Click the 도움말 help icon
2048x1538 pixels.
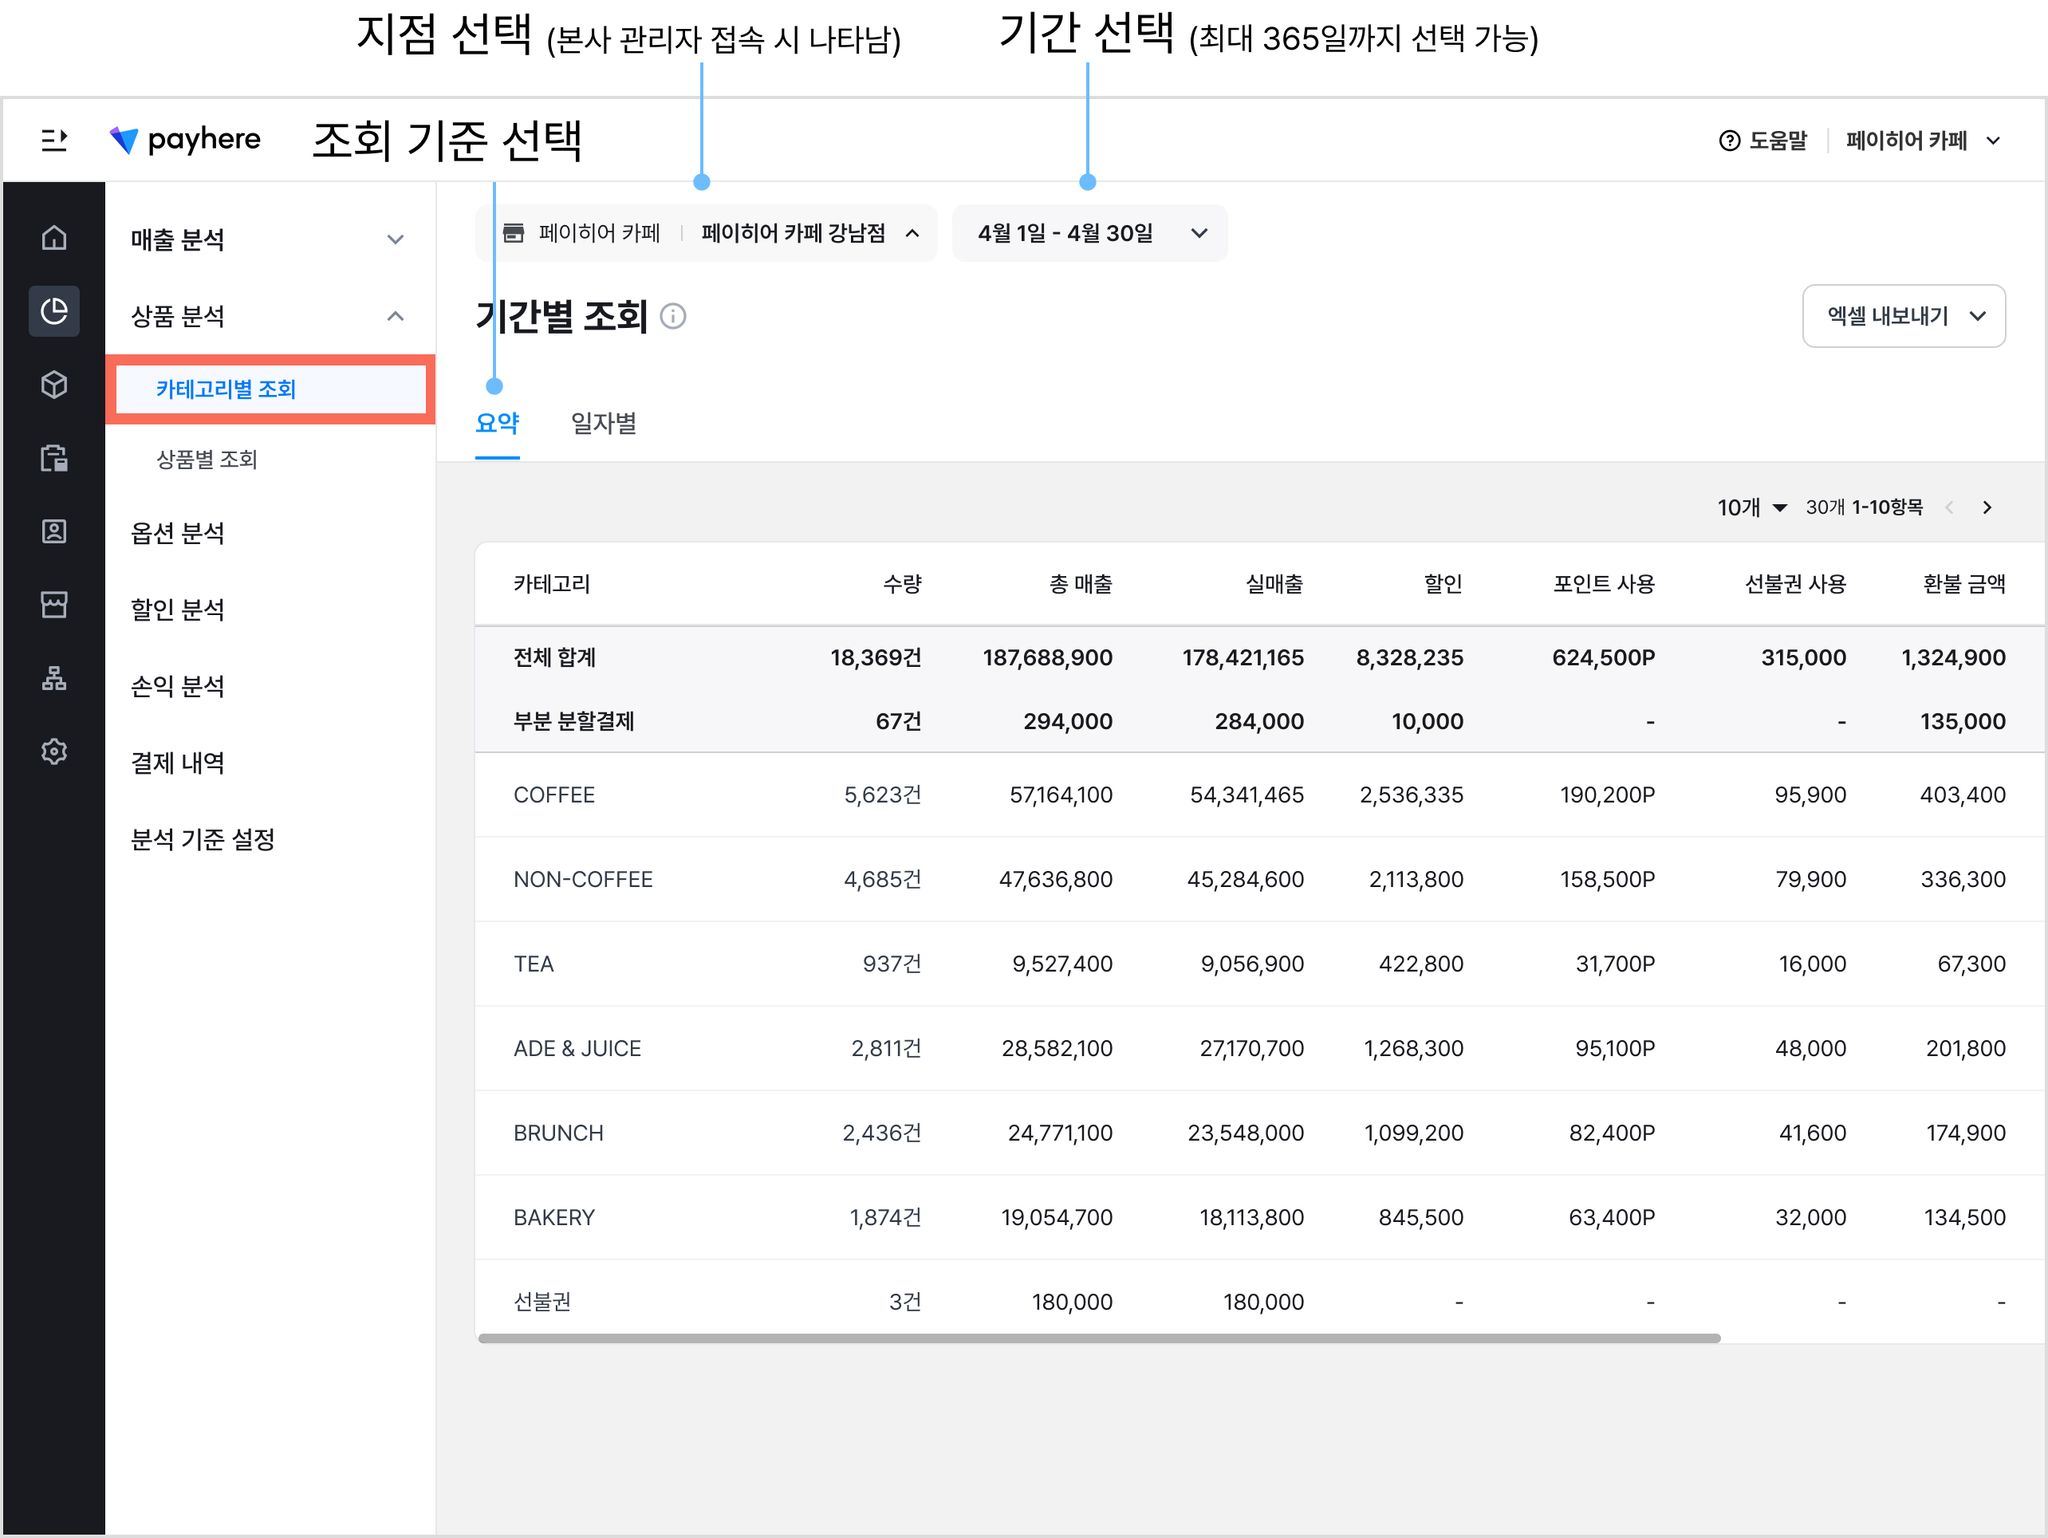point(1729,141)
